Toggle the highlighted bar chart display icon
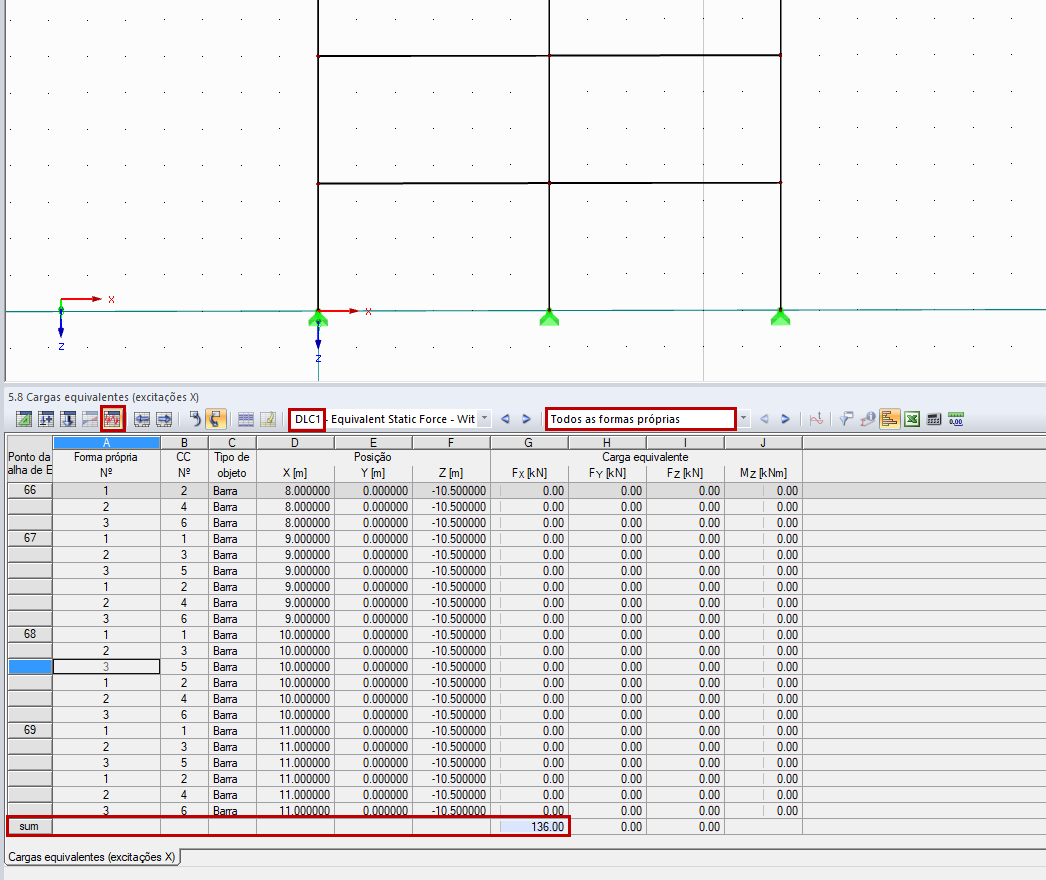The image size is (1046, 880). 890,419
